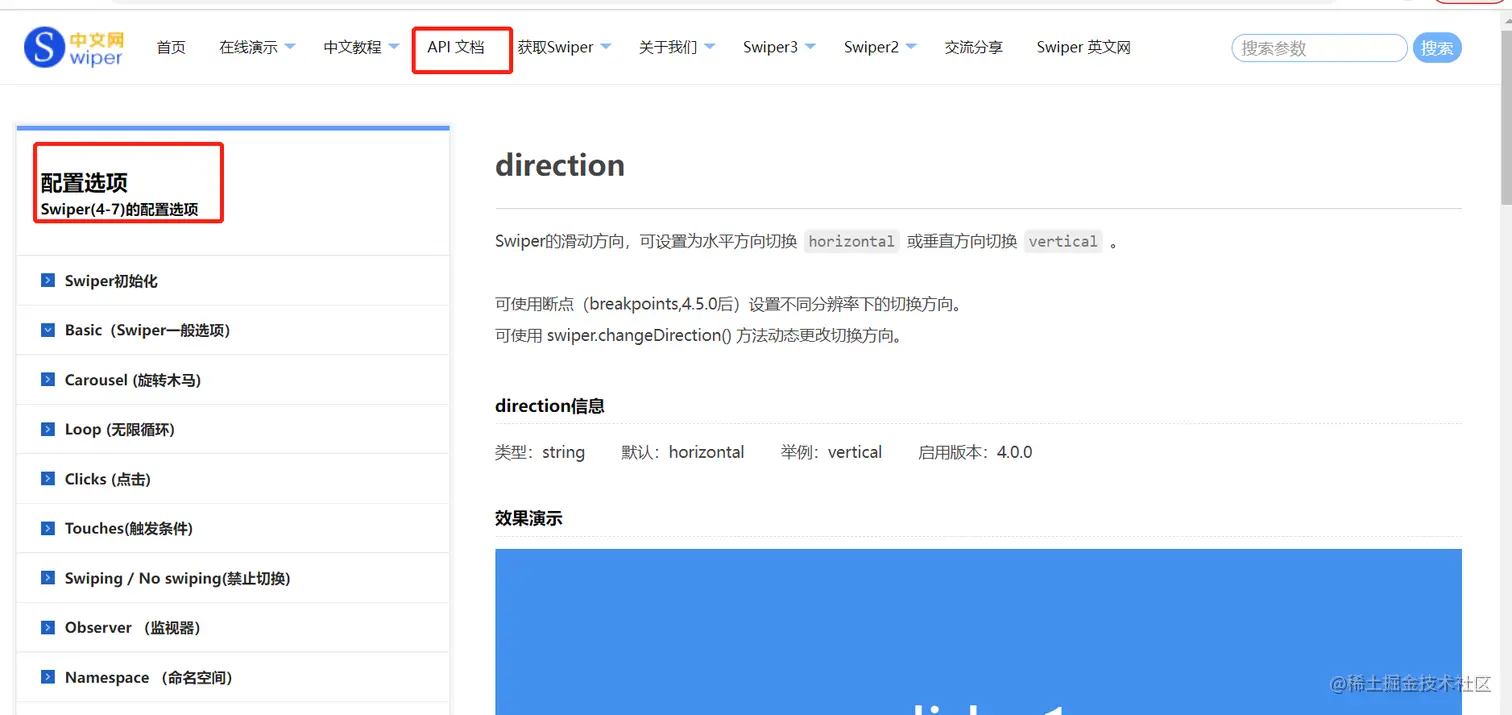The image size is (1512, 715).
Task: Open the 关于我们 dropdown menu
Action: point(677,47)
